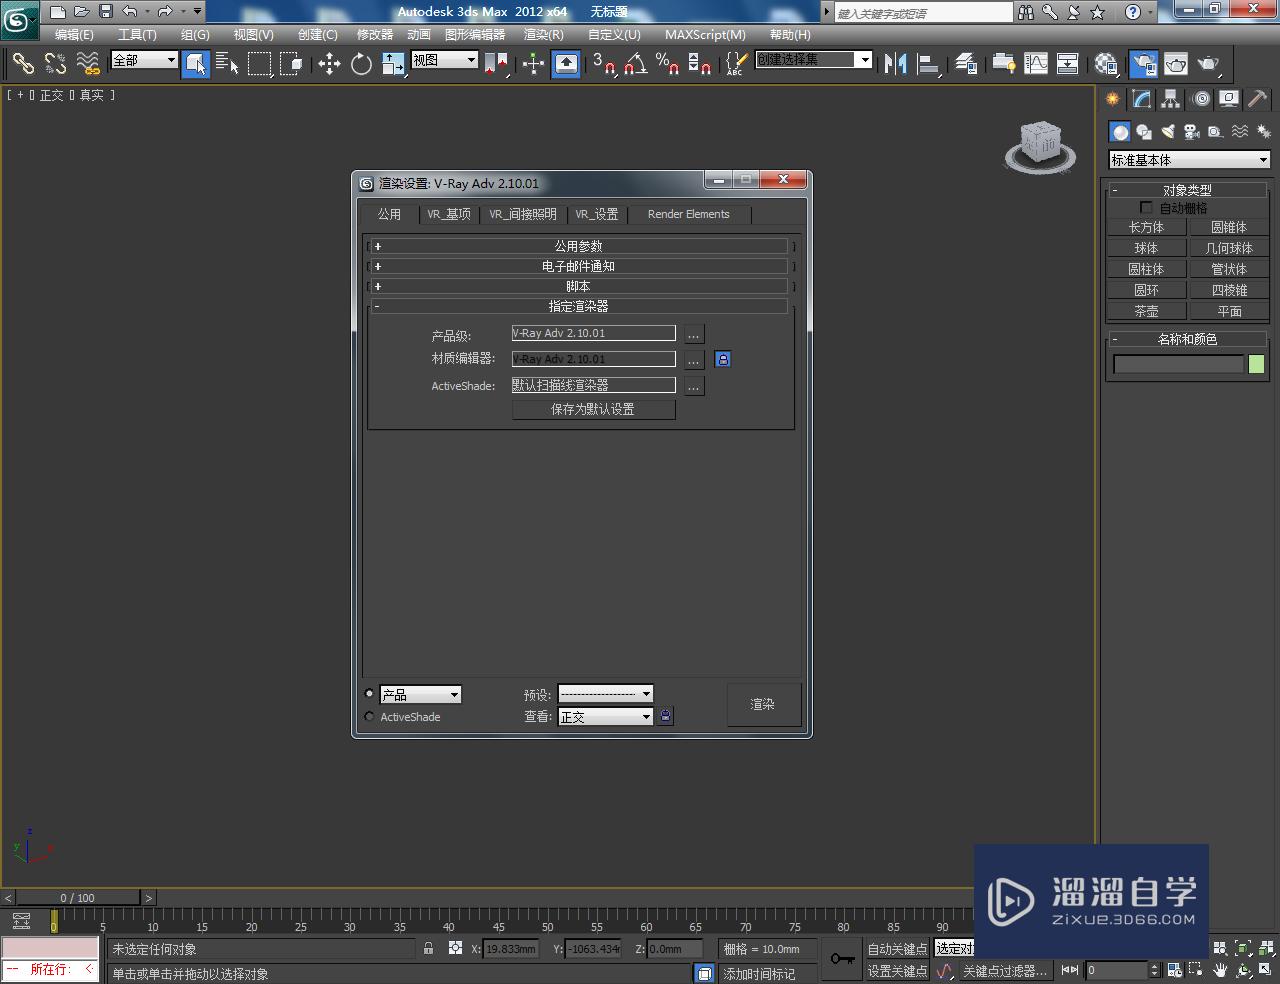Image resolution: width=1280 pixels, height=984 pixels.
Task: Open the 渲染(R) menu
Action: pos(544,34)
